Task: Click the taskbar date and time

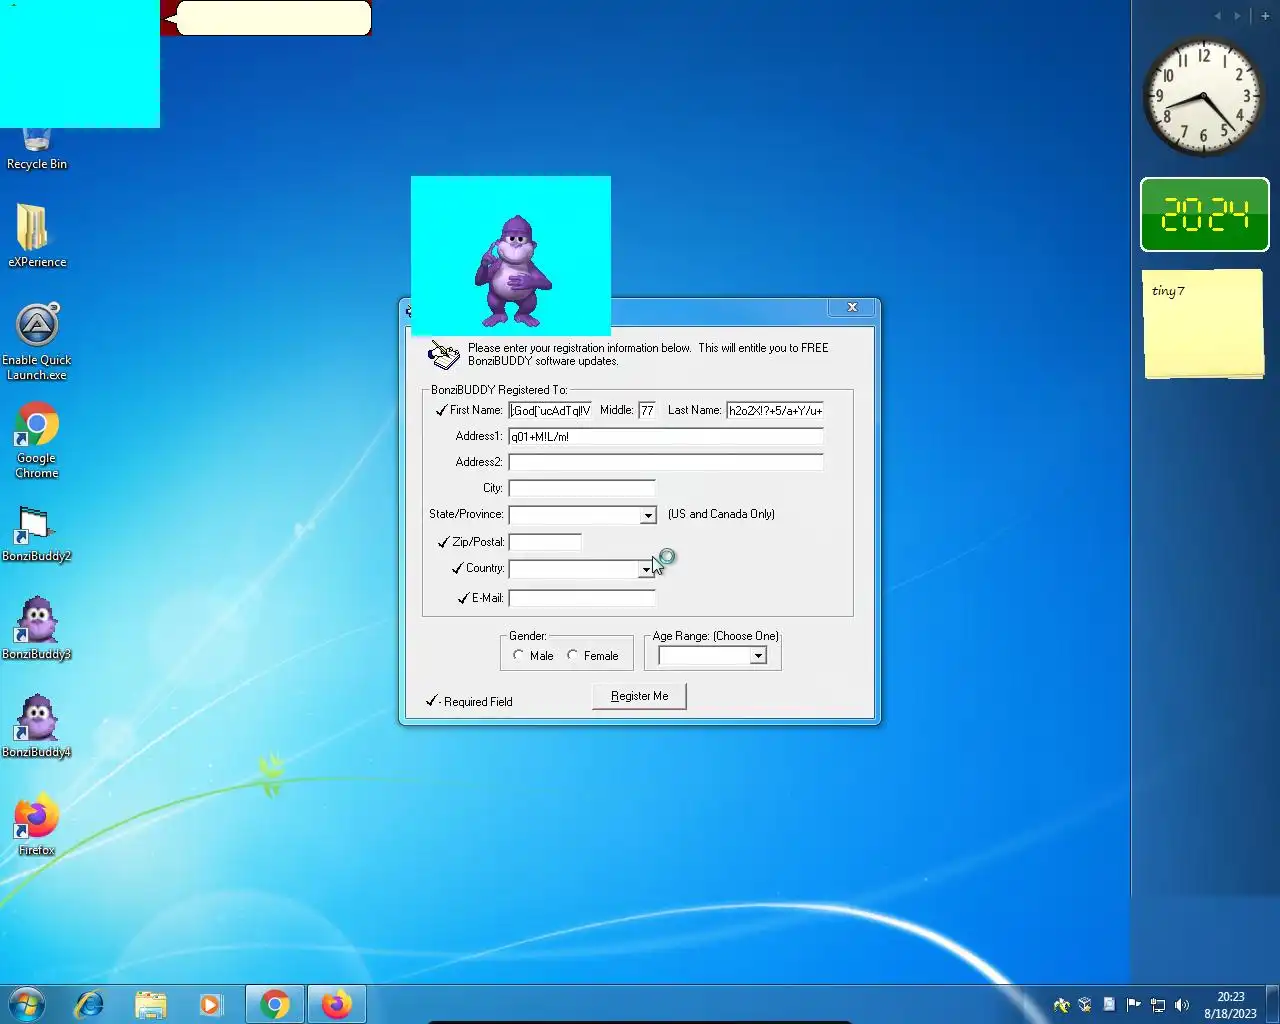Action: click(1230, 1005)
